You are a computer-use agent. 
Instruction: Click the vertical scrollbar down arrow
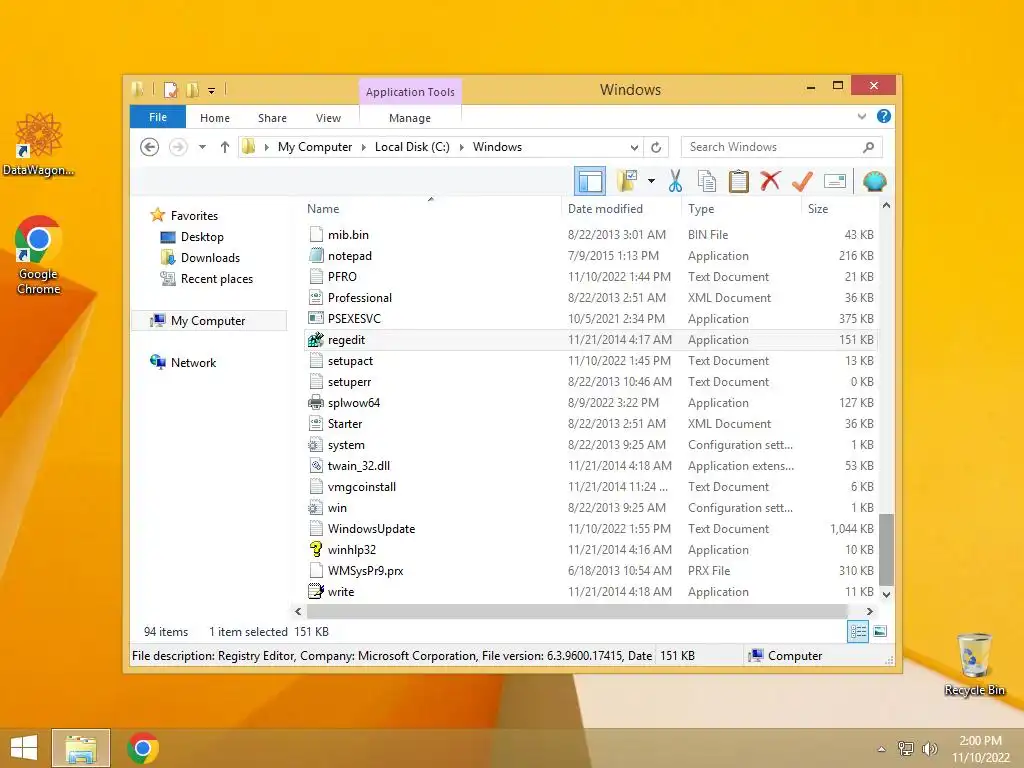tap(886, 594)
